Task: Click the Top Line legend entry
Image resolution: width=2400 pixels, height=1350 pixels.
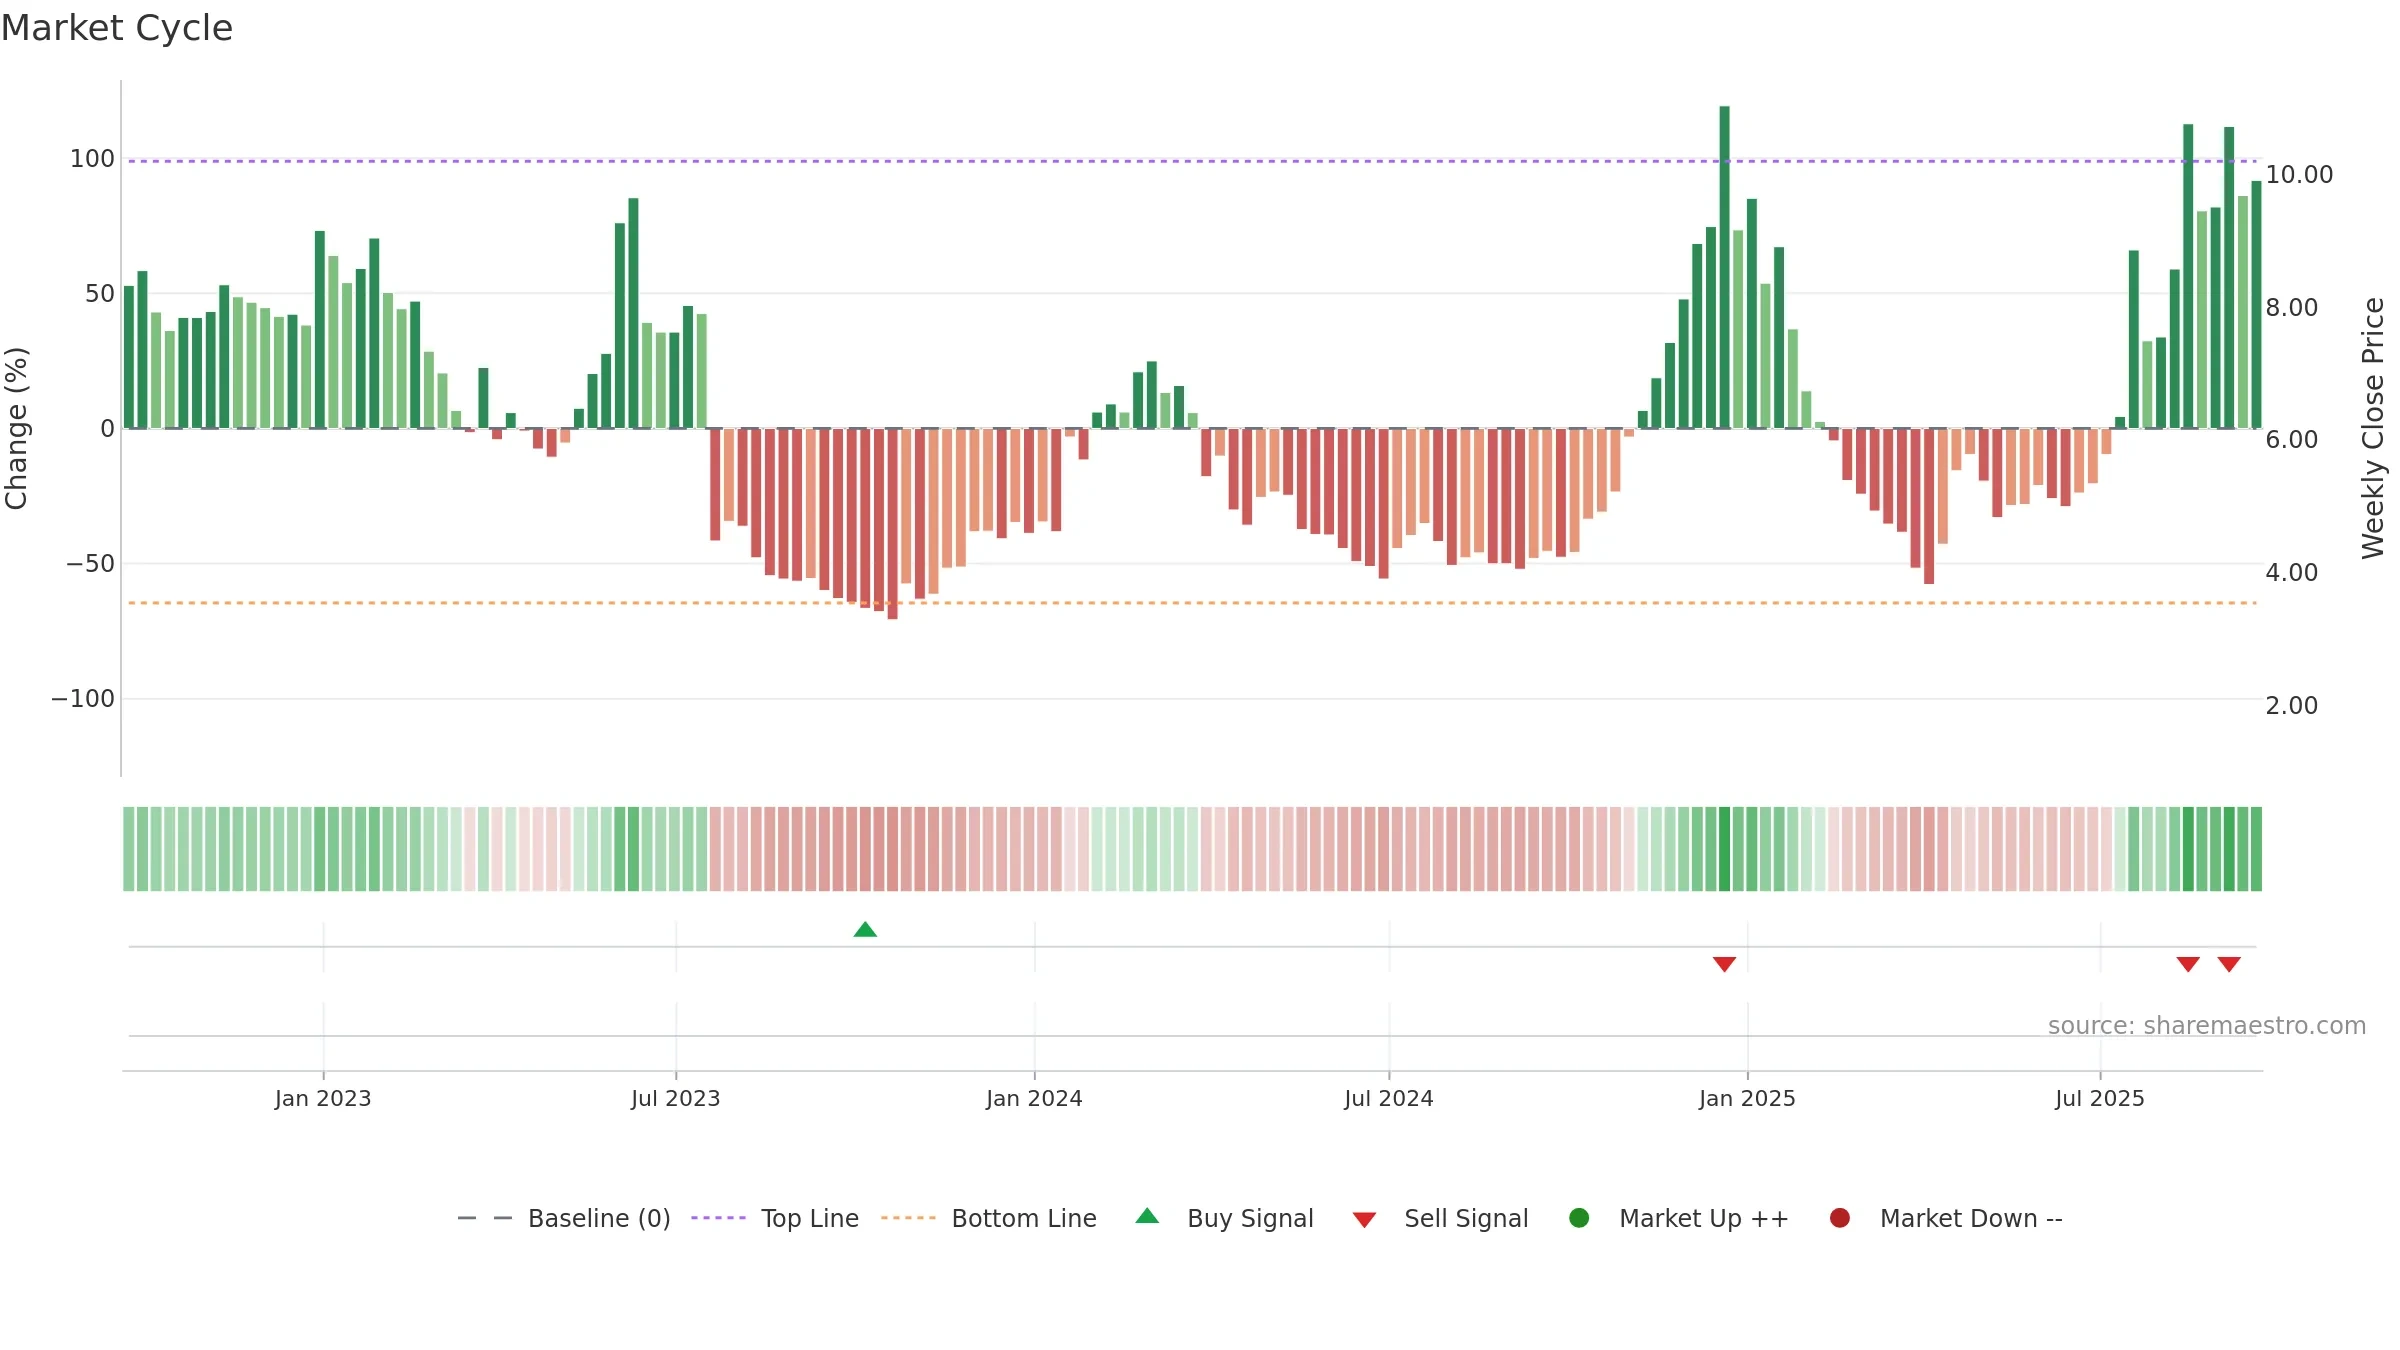Action: click(775, 1218)
